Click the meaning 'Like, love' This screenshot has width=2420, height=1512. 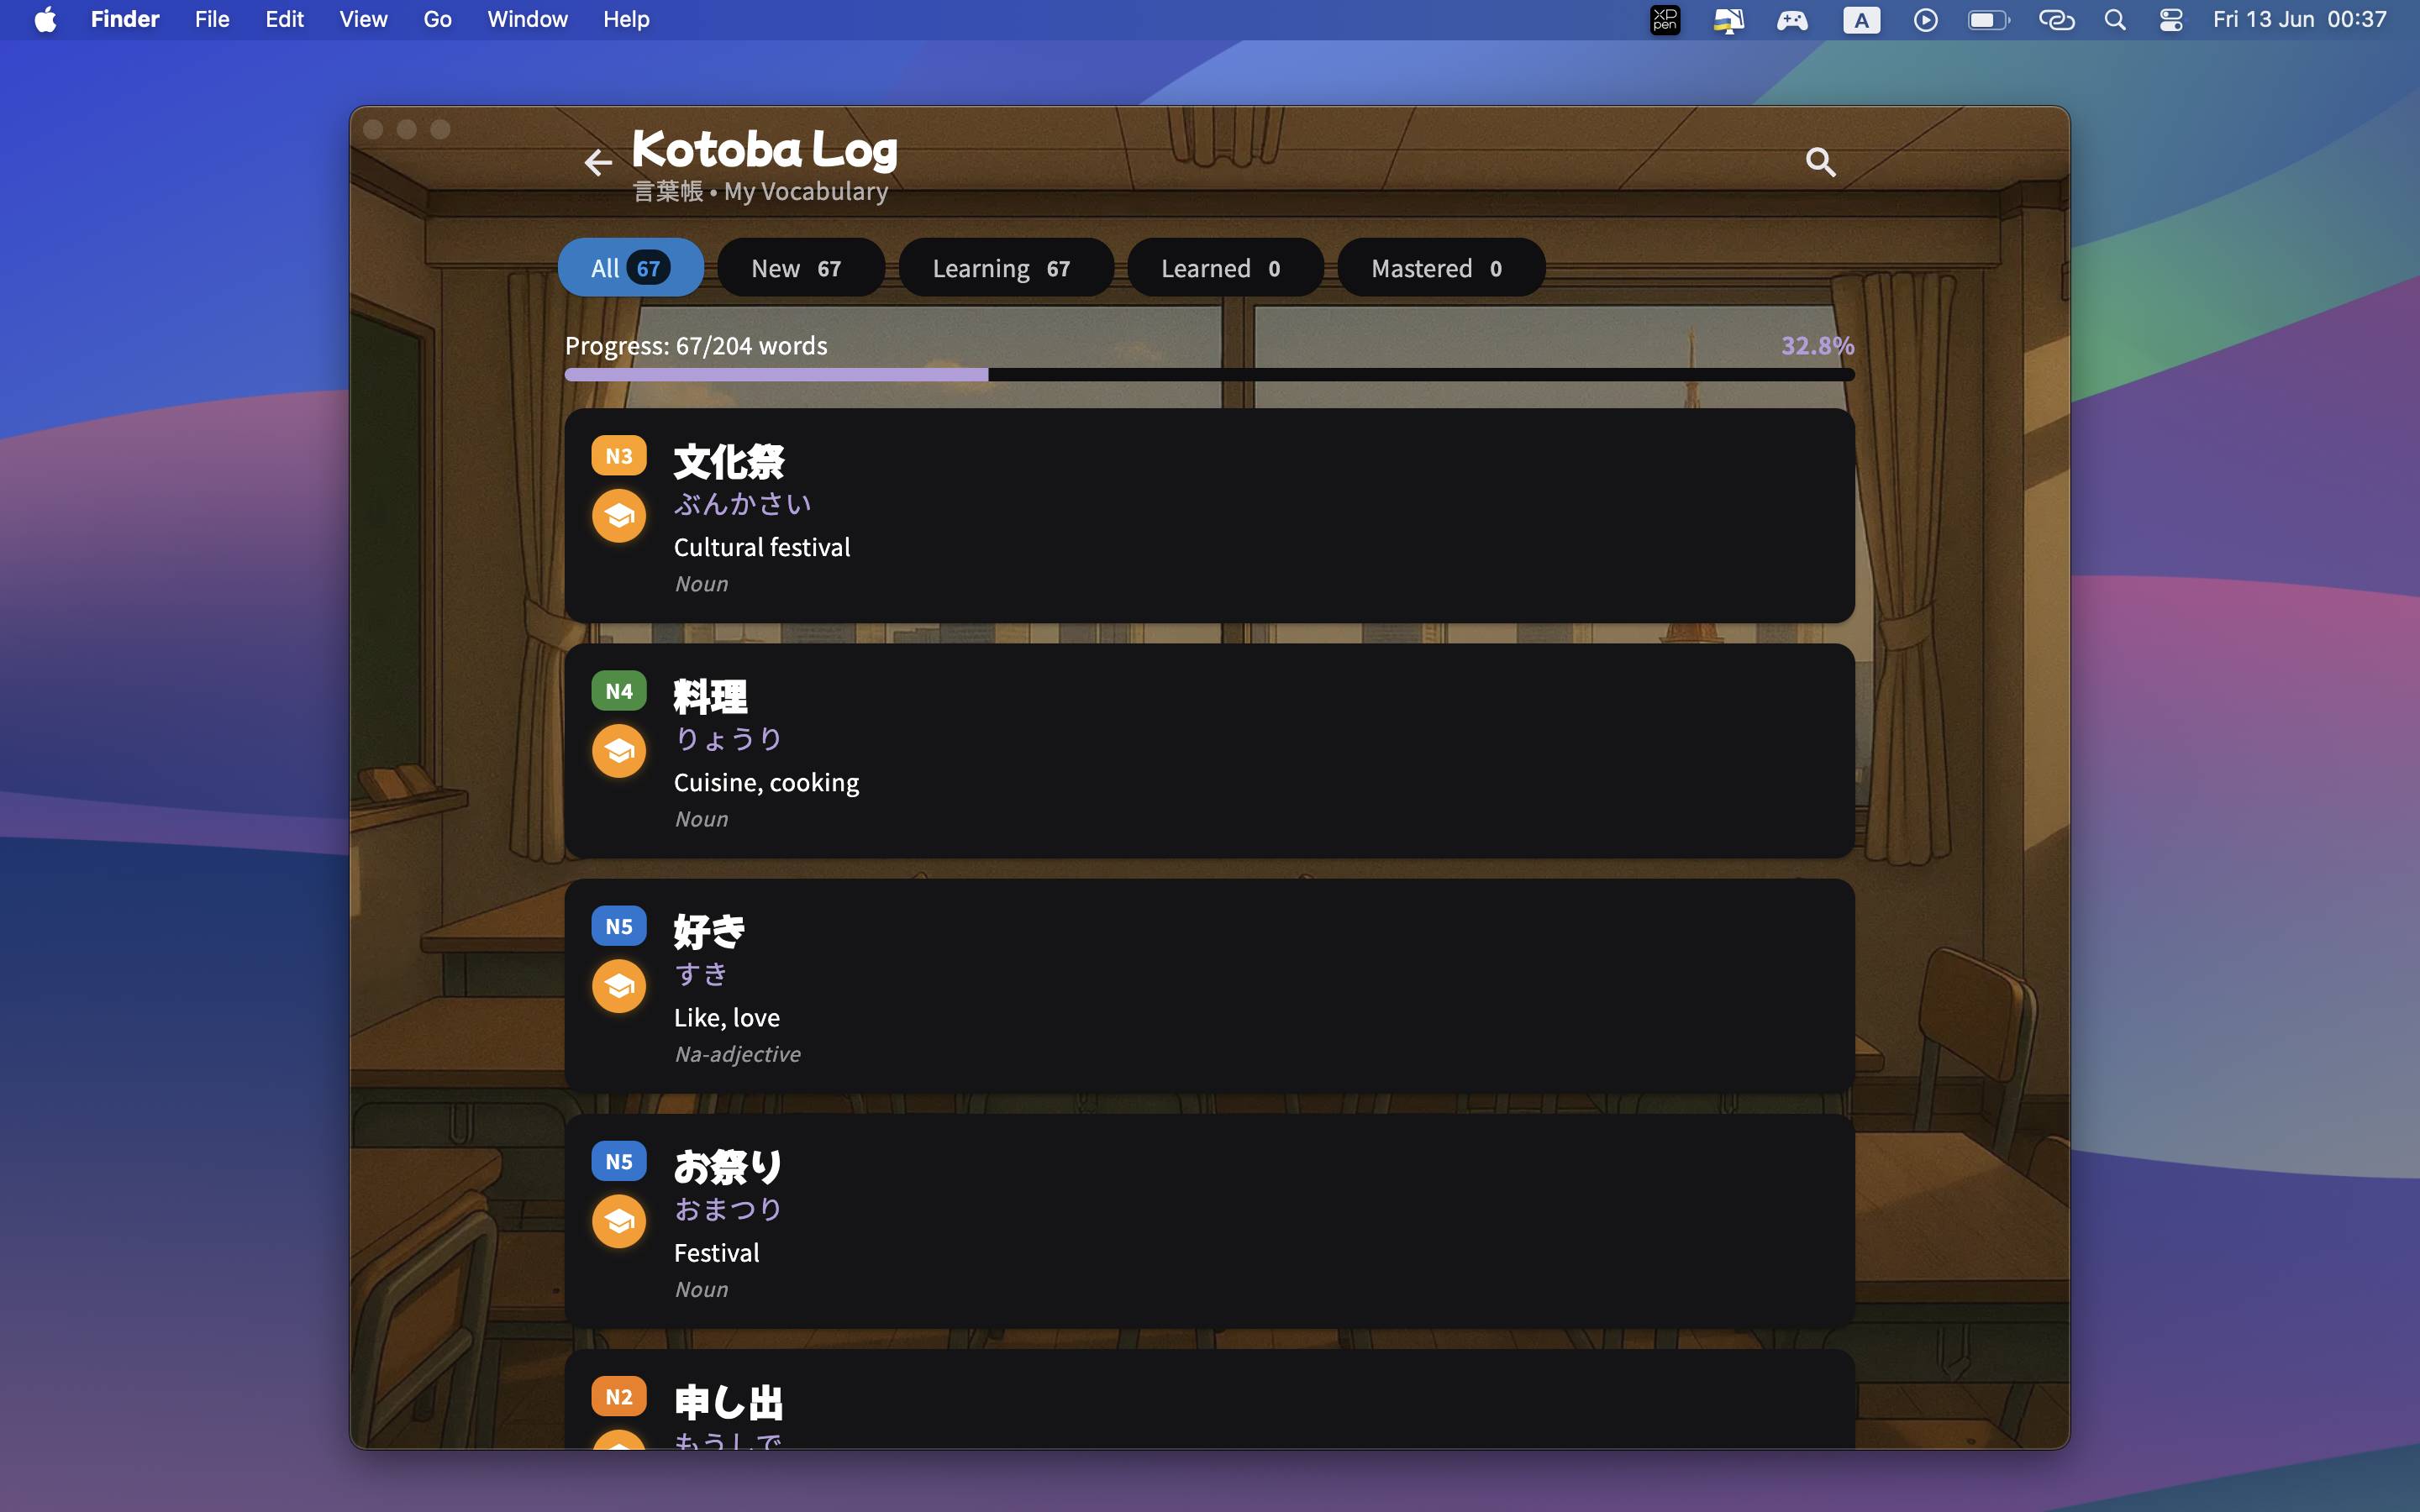(727, 1017)
